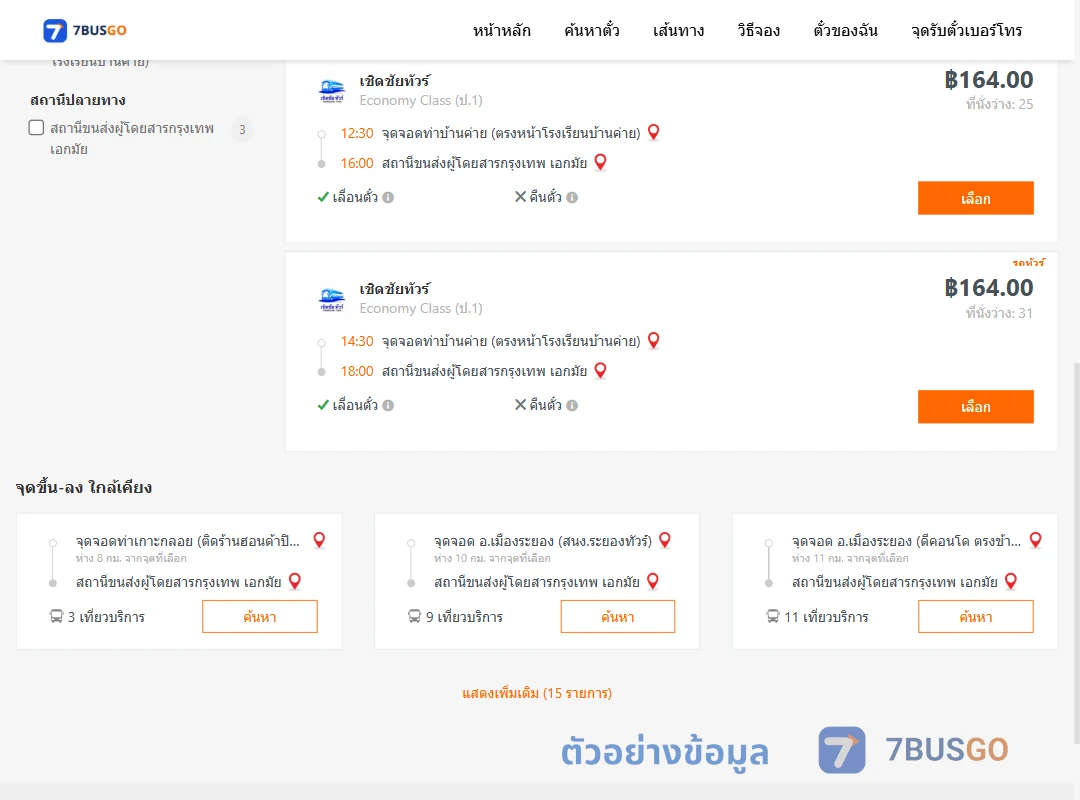Click ที่นั่งว่าง: 25 seats text
Image resolution: width=1080 pixels, height=800 pixels.
(999, 104)
